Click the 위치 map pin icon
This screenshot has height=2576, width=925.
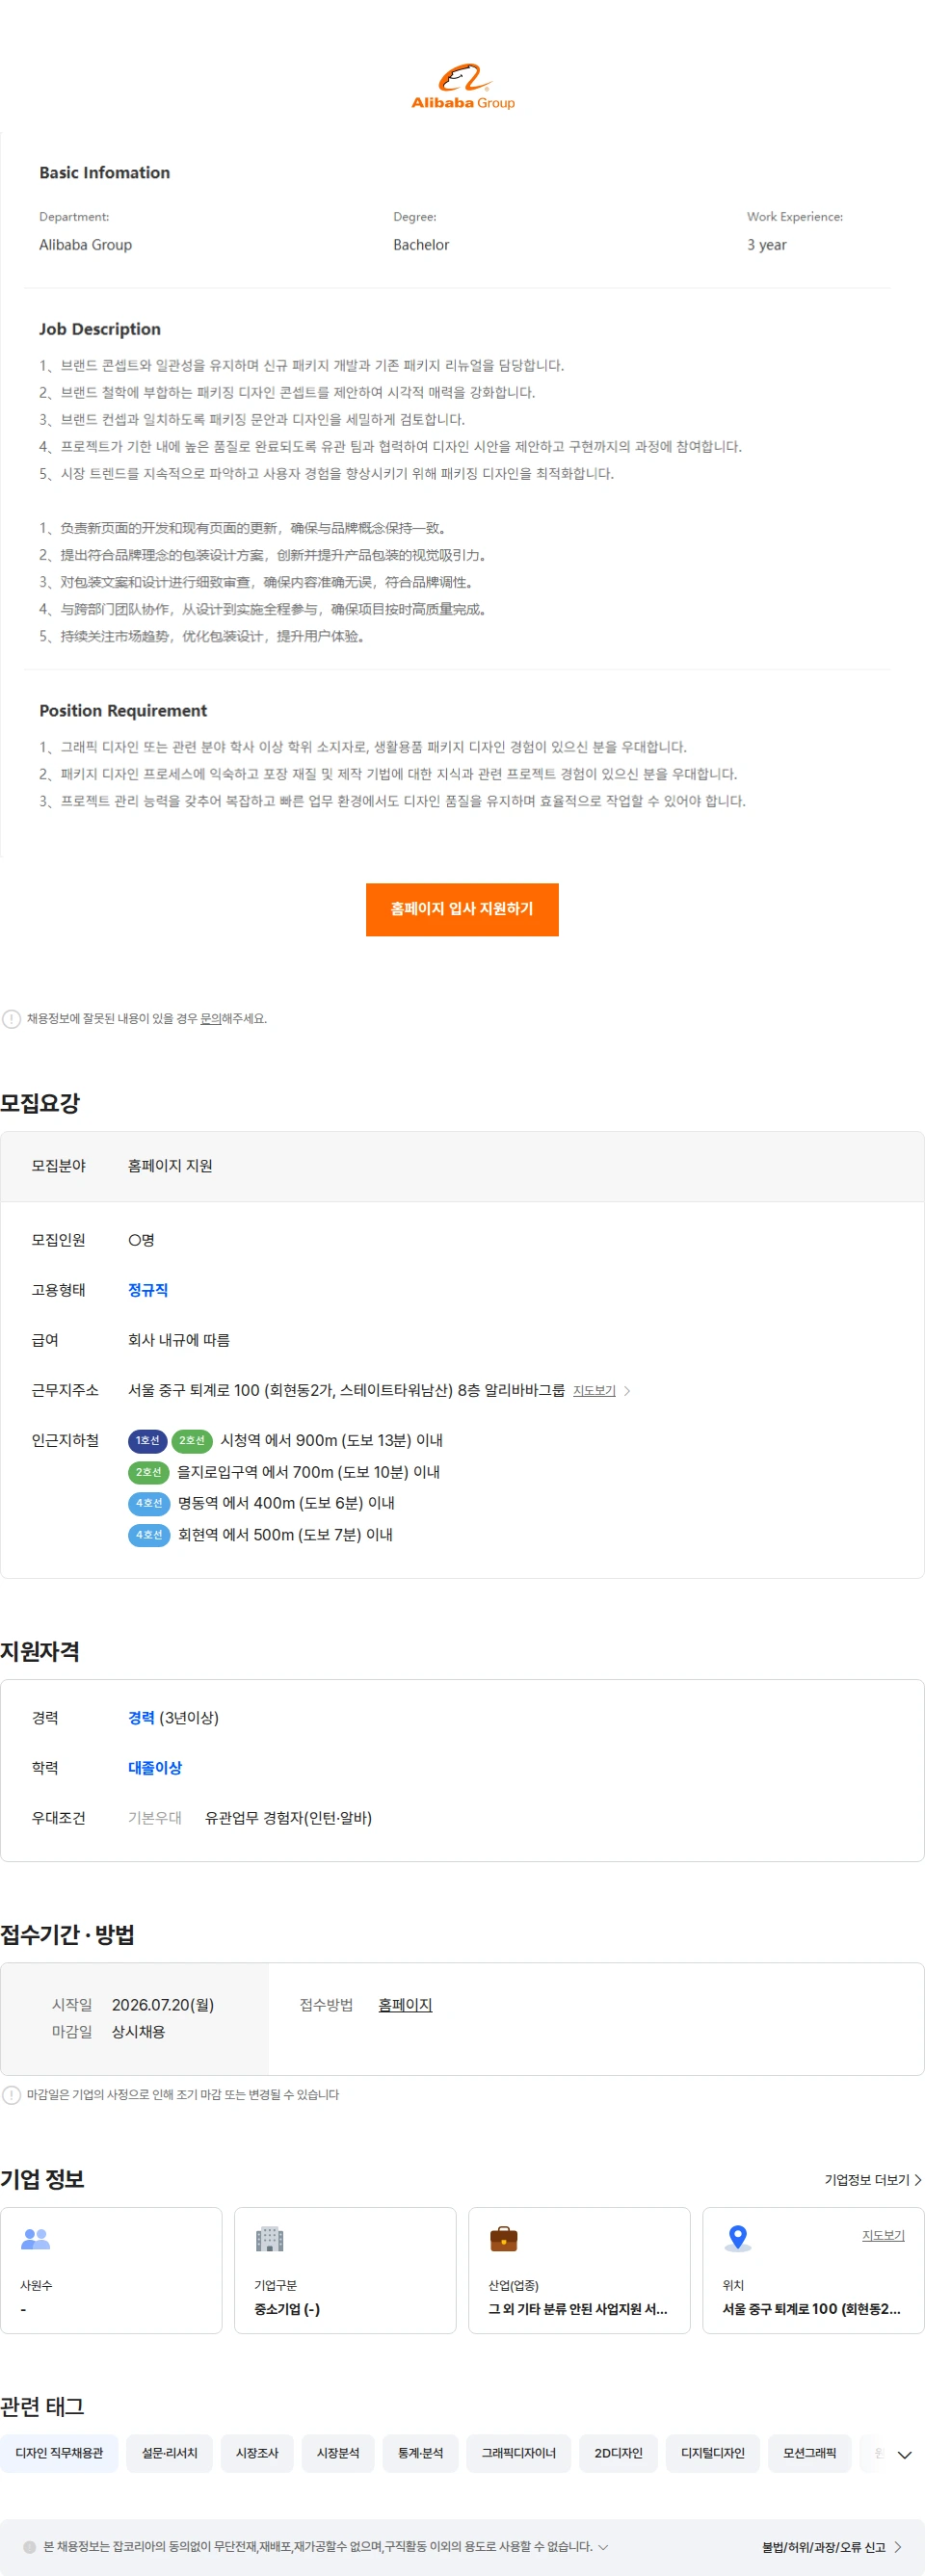(738, 2238)
